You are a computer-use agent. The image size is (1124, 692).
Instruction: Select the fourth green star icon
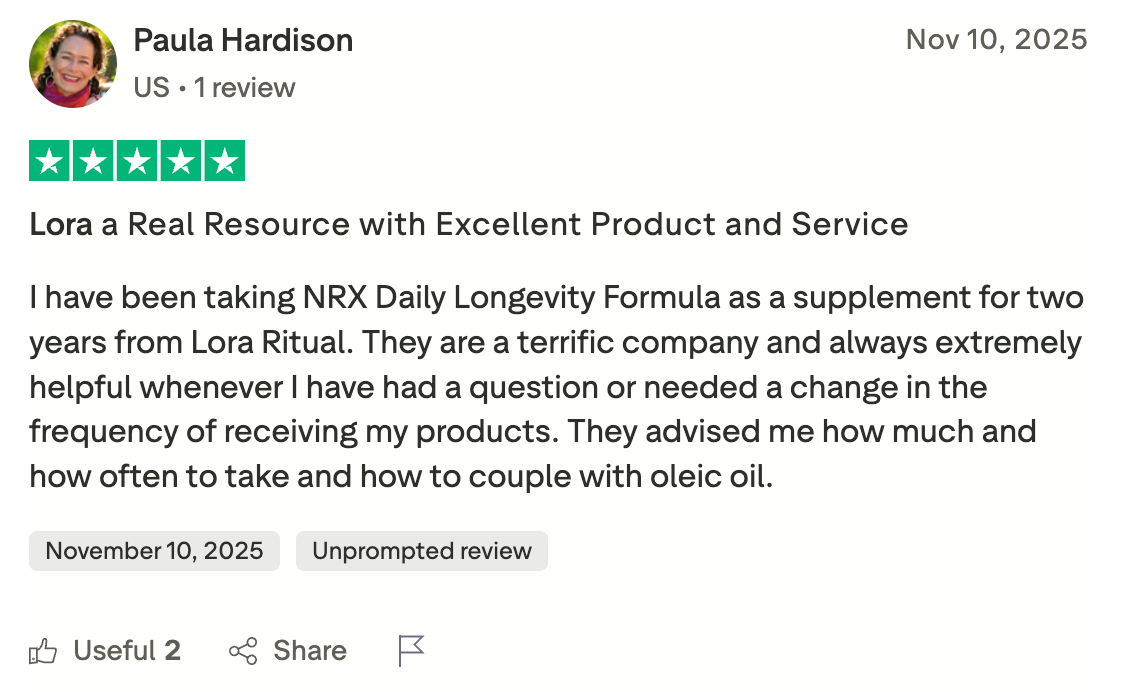178,159
